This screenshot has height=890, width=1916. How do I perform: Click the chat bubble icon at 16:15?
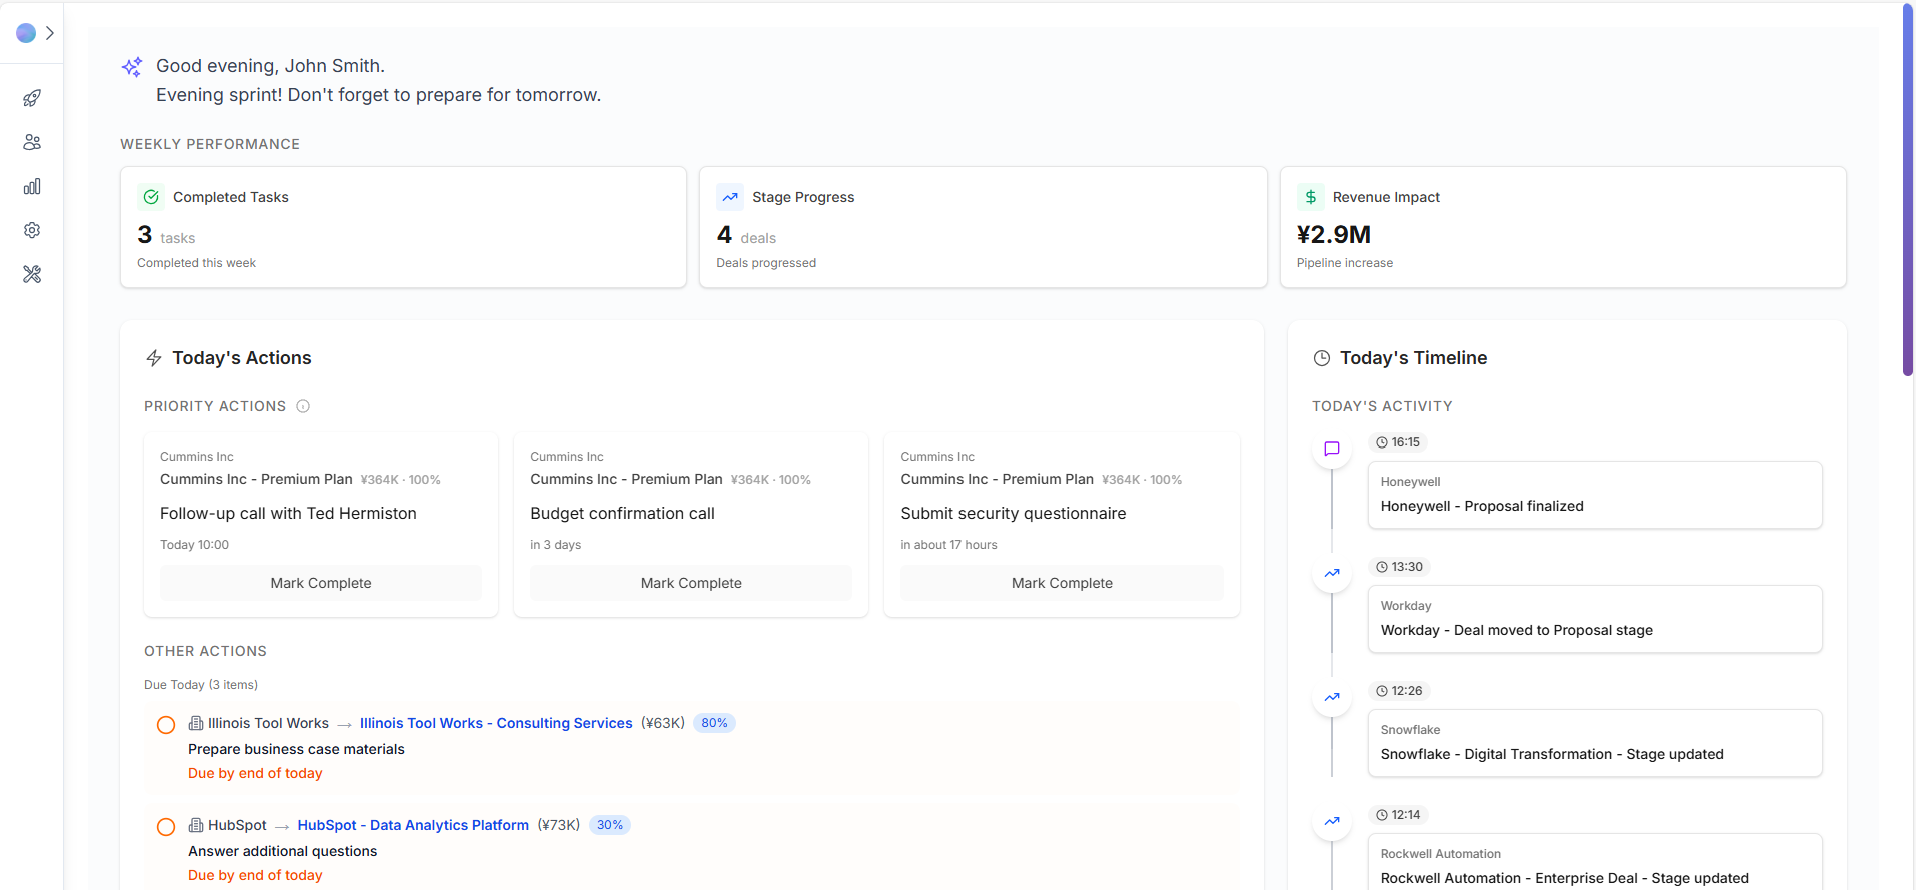coord(1332,449)
